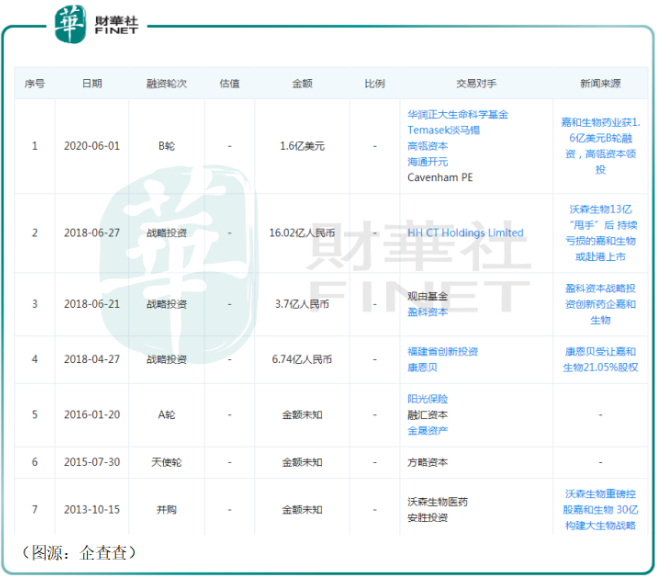Open 阳光保险 investor link
657x577 pixels.
click(x=427, y=399)
